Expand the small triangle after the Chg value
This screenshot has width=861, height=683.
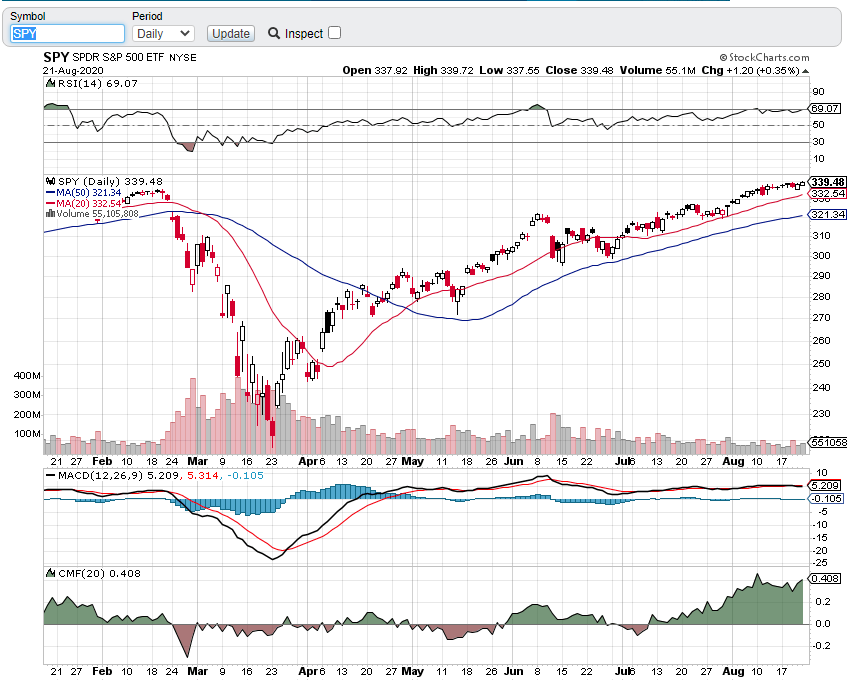click(805, 71)
